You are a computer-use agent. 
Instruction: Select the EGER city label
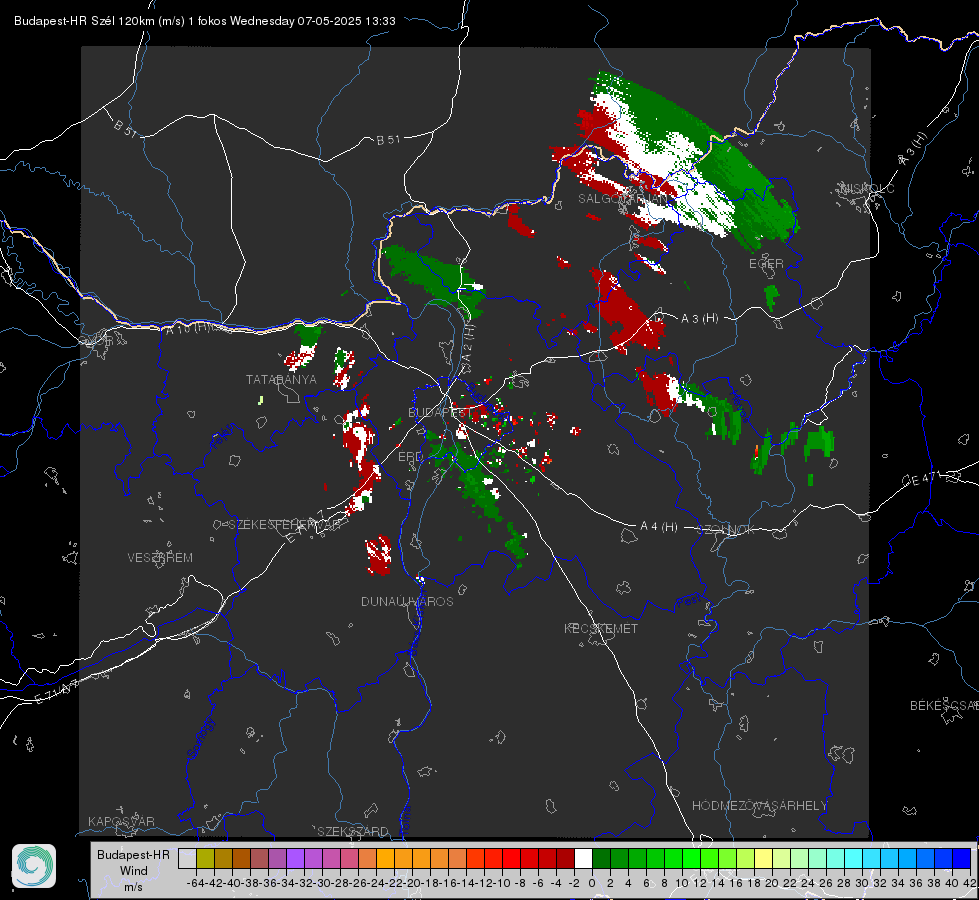766,264
